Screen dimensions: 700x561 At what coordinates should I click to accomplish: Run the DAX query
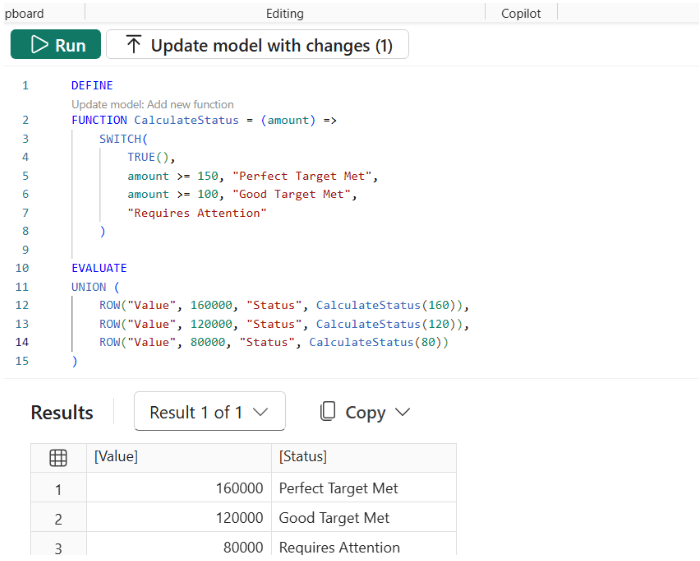(56, 44)
